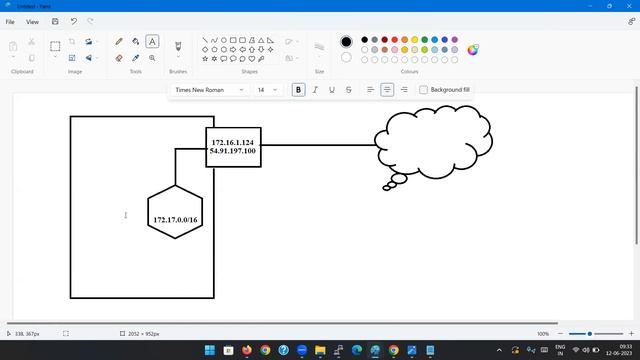The height and width of the screenshot is (360, 640).
Task: Toggle Strikethrough formatting
Action: pyautogui.click(x=349, y=90)
